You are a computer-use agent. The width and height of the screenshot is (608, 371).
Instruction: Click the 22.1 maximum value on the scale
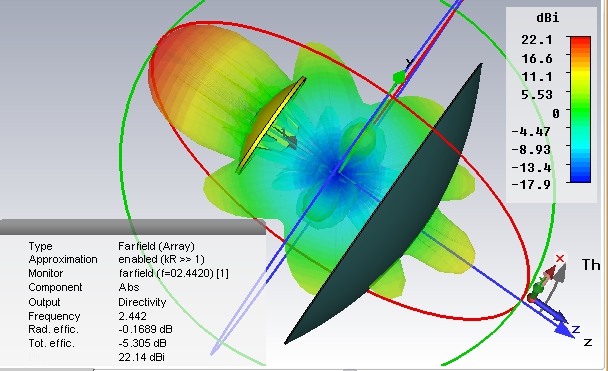coord(537,40)
